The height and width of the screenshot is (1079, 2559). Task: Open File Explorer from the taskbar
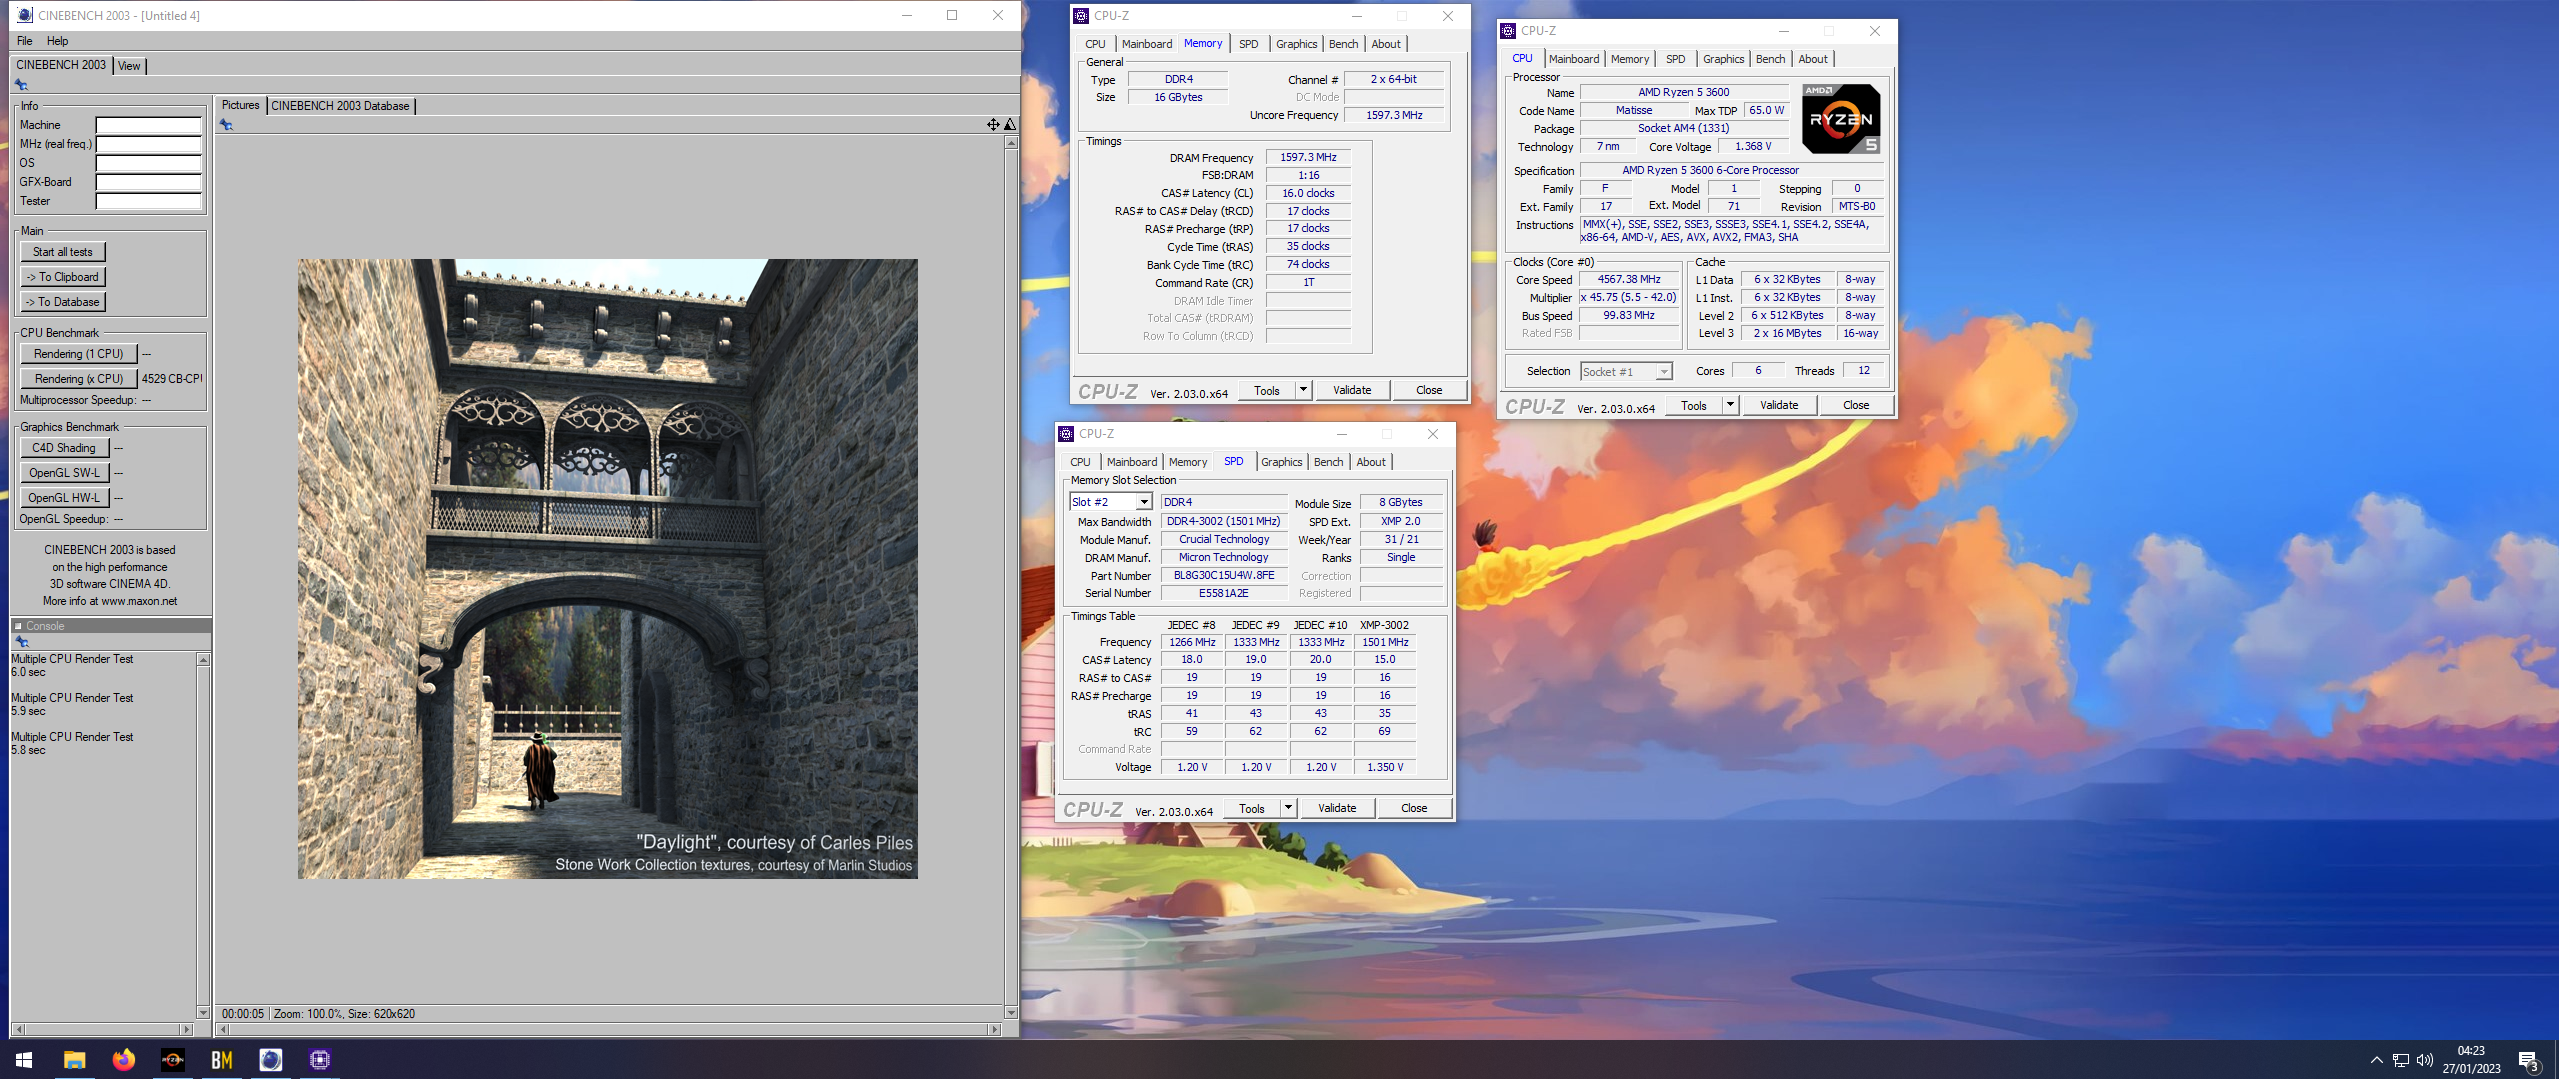click(74, 1060)
